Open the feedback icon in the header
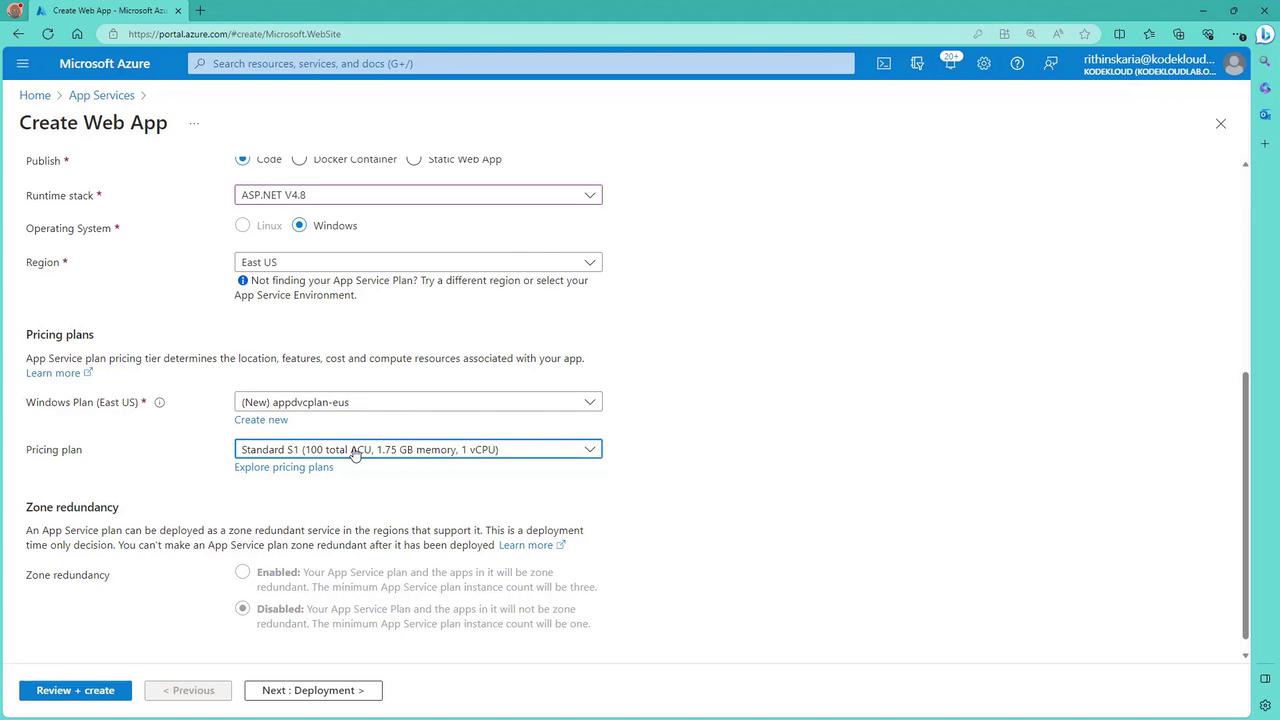 1050,63
